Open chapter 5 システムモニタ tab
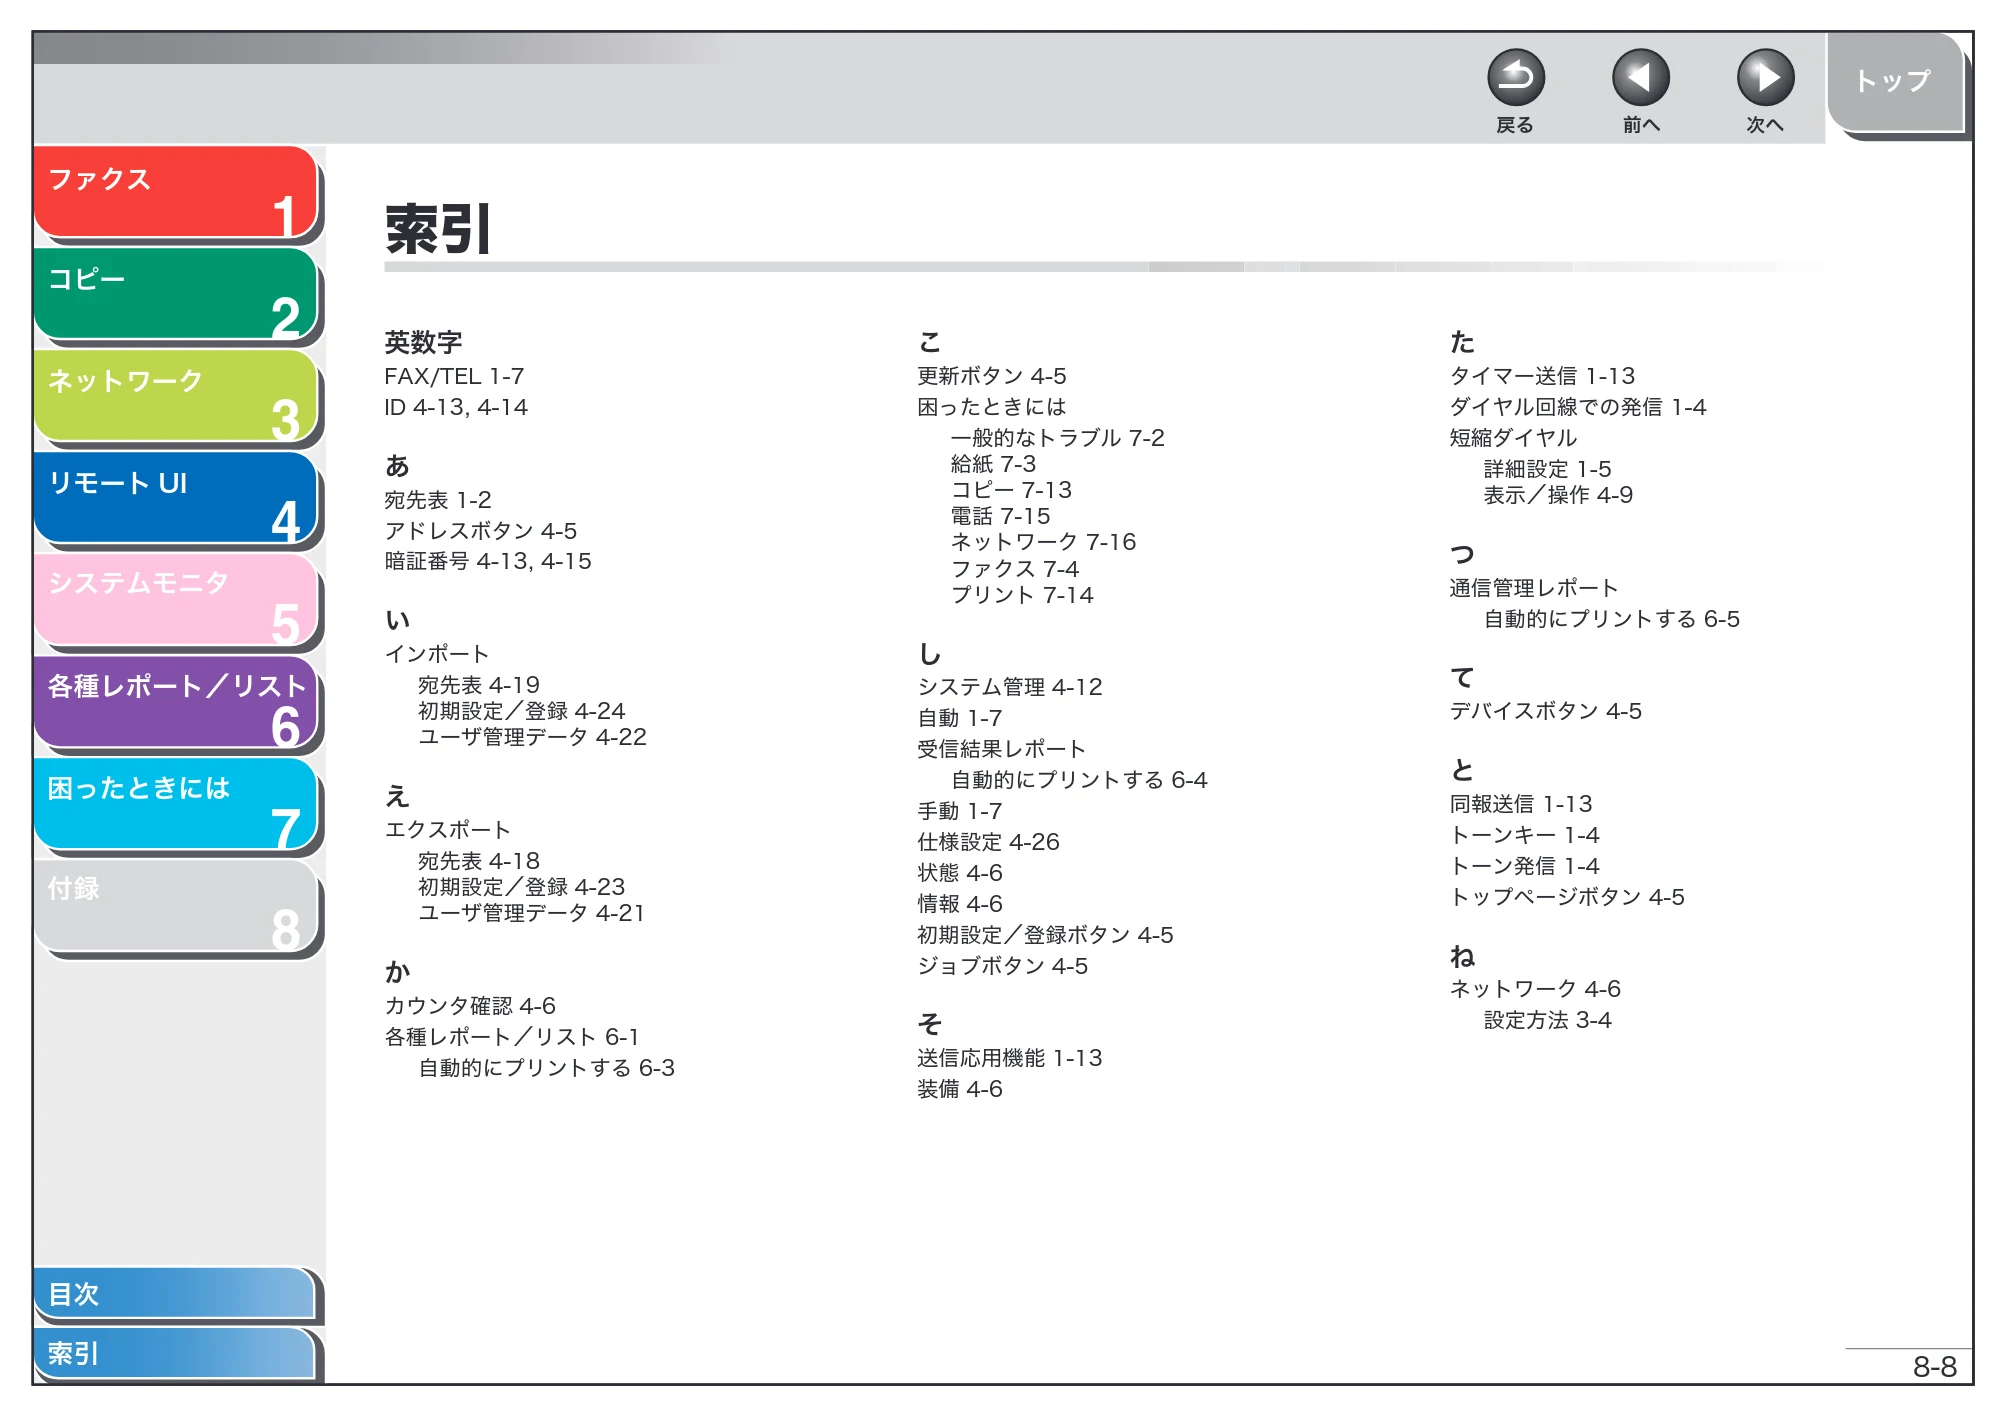The height and width of the screenshot is (1415, 2000). [176, 600]
